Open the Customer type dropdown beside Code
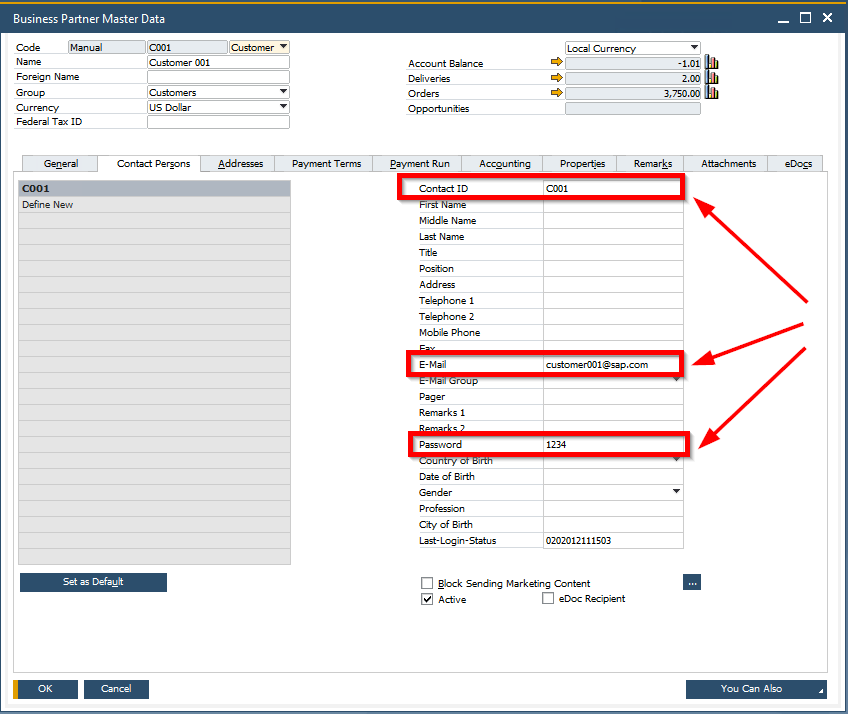Viewport: 848px width, 714px height. 281,46
